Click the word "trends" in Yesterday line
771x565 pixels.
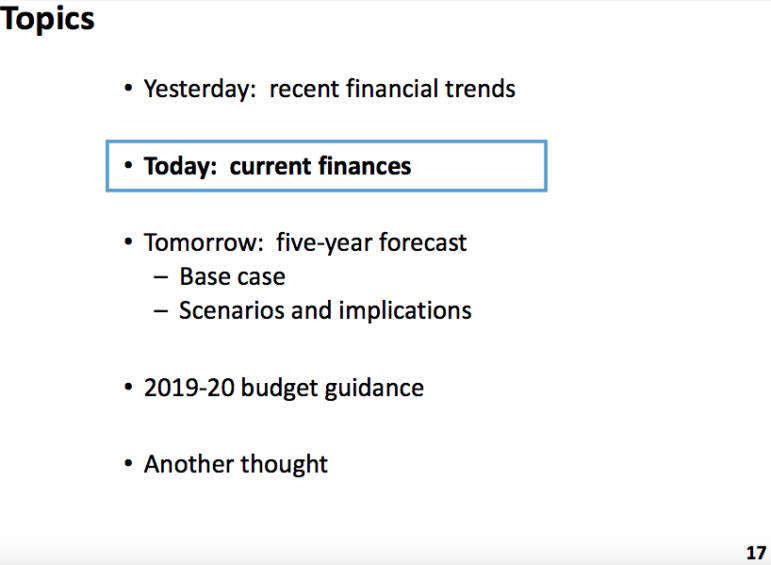480,89
